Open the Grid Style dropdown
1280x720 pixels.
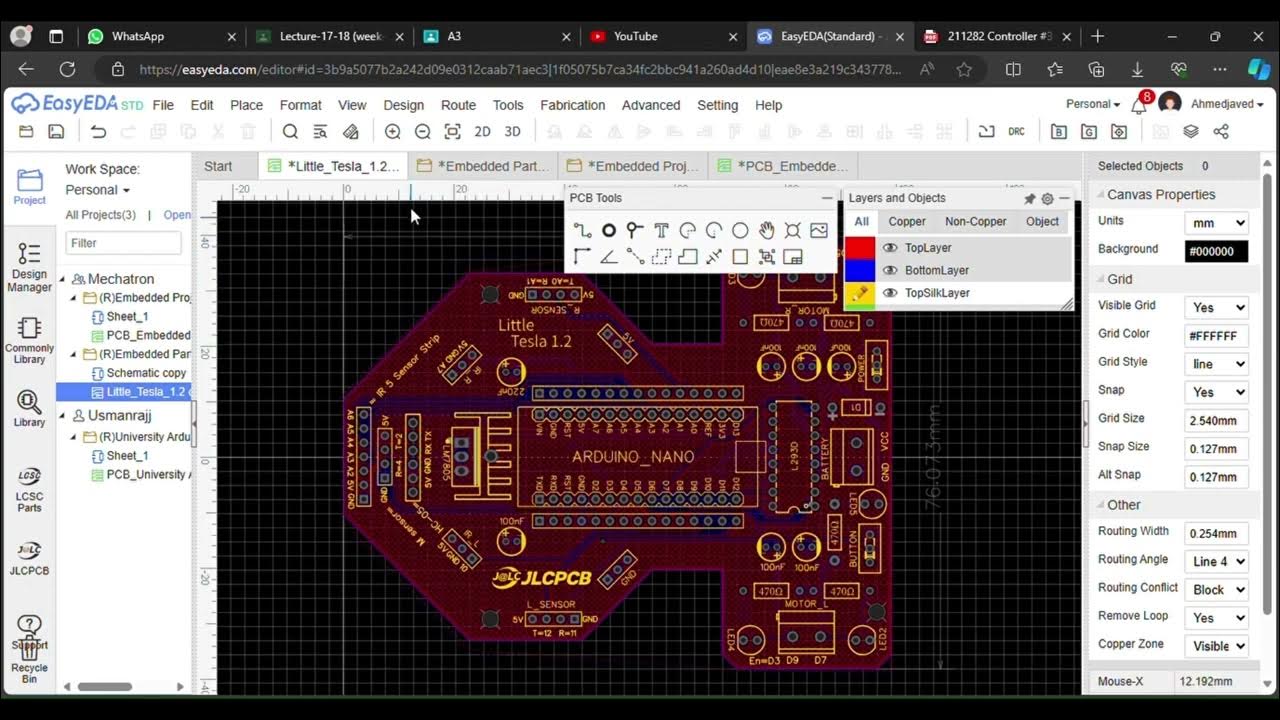(x=1216, y=364)
